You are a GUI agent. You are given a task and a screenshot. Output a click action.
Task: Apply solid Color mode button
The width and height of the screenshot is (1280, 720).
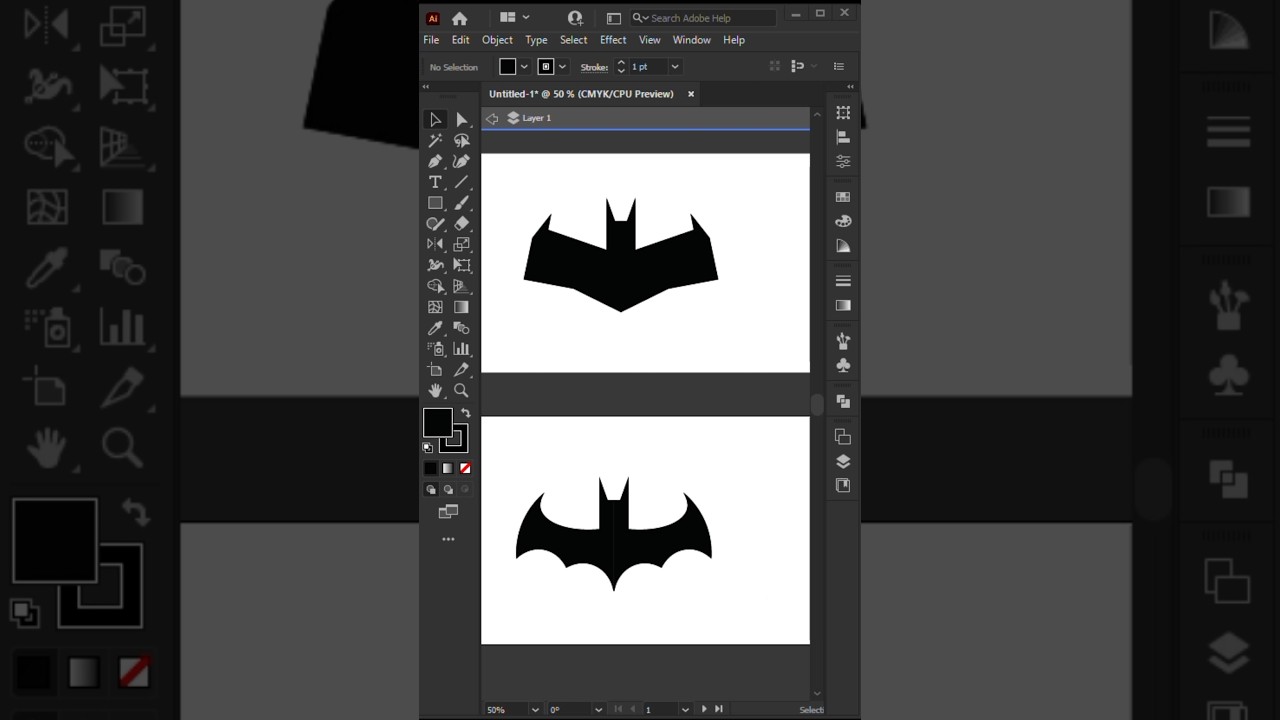coord(431,468)
